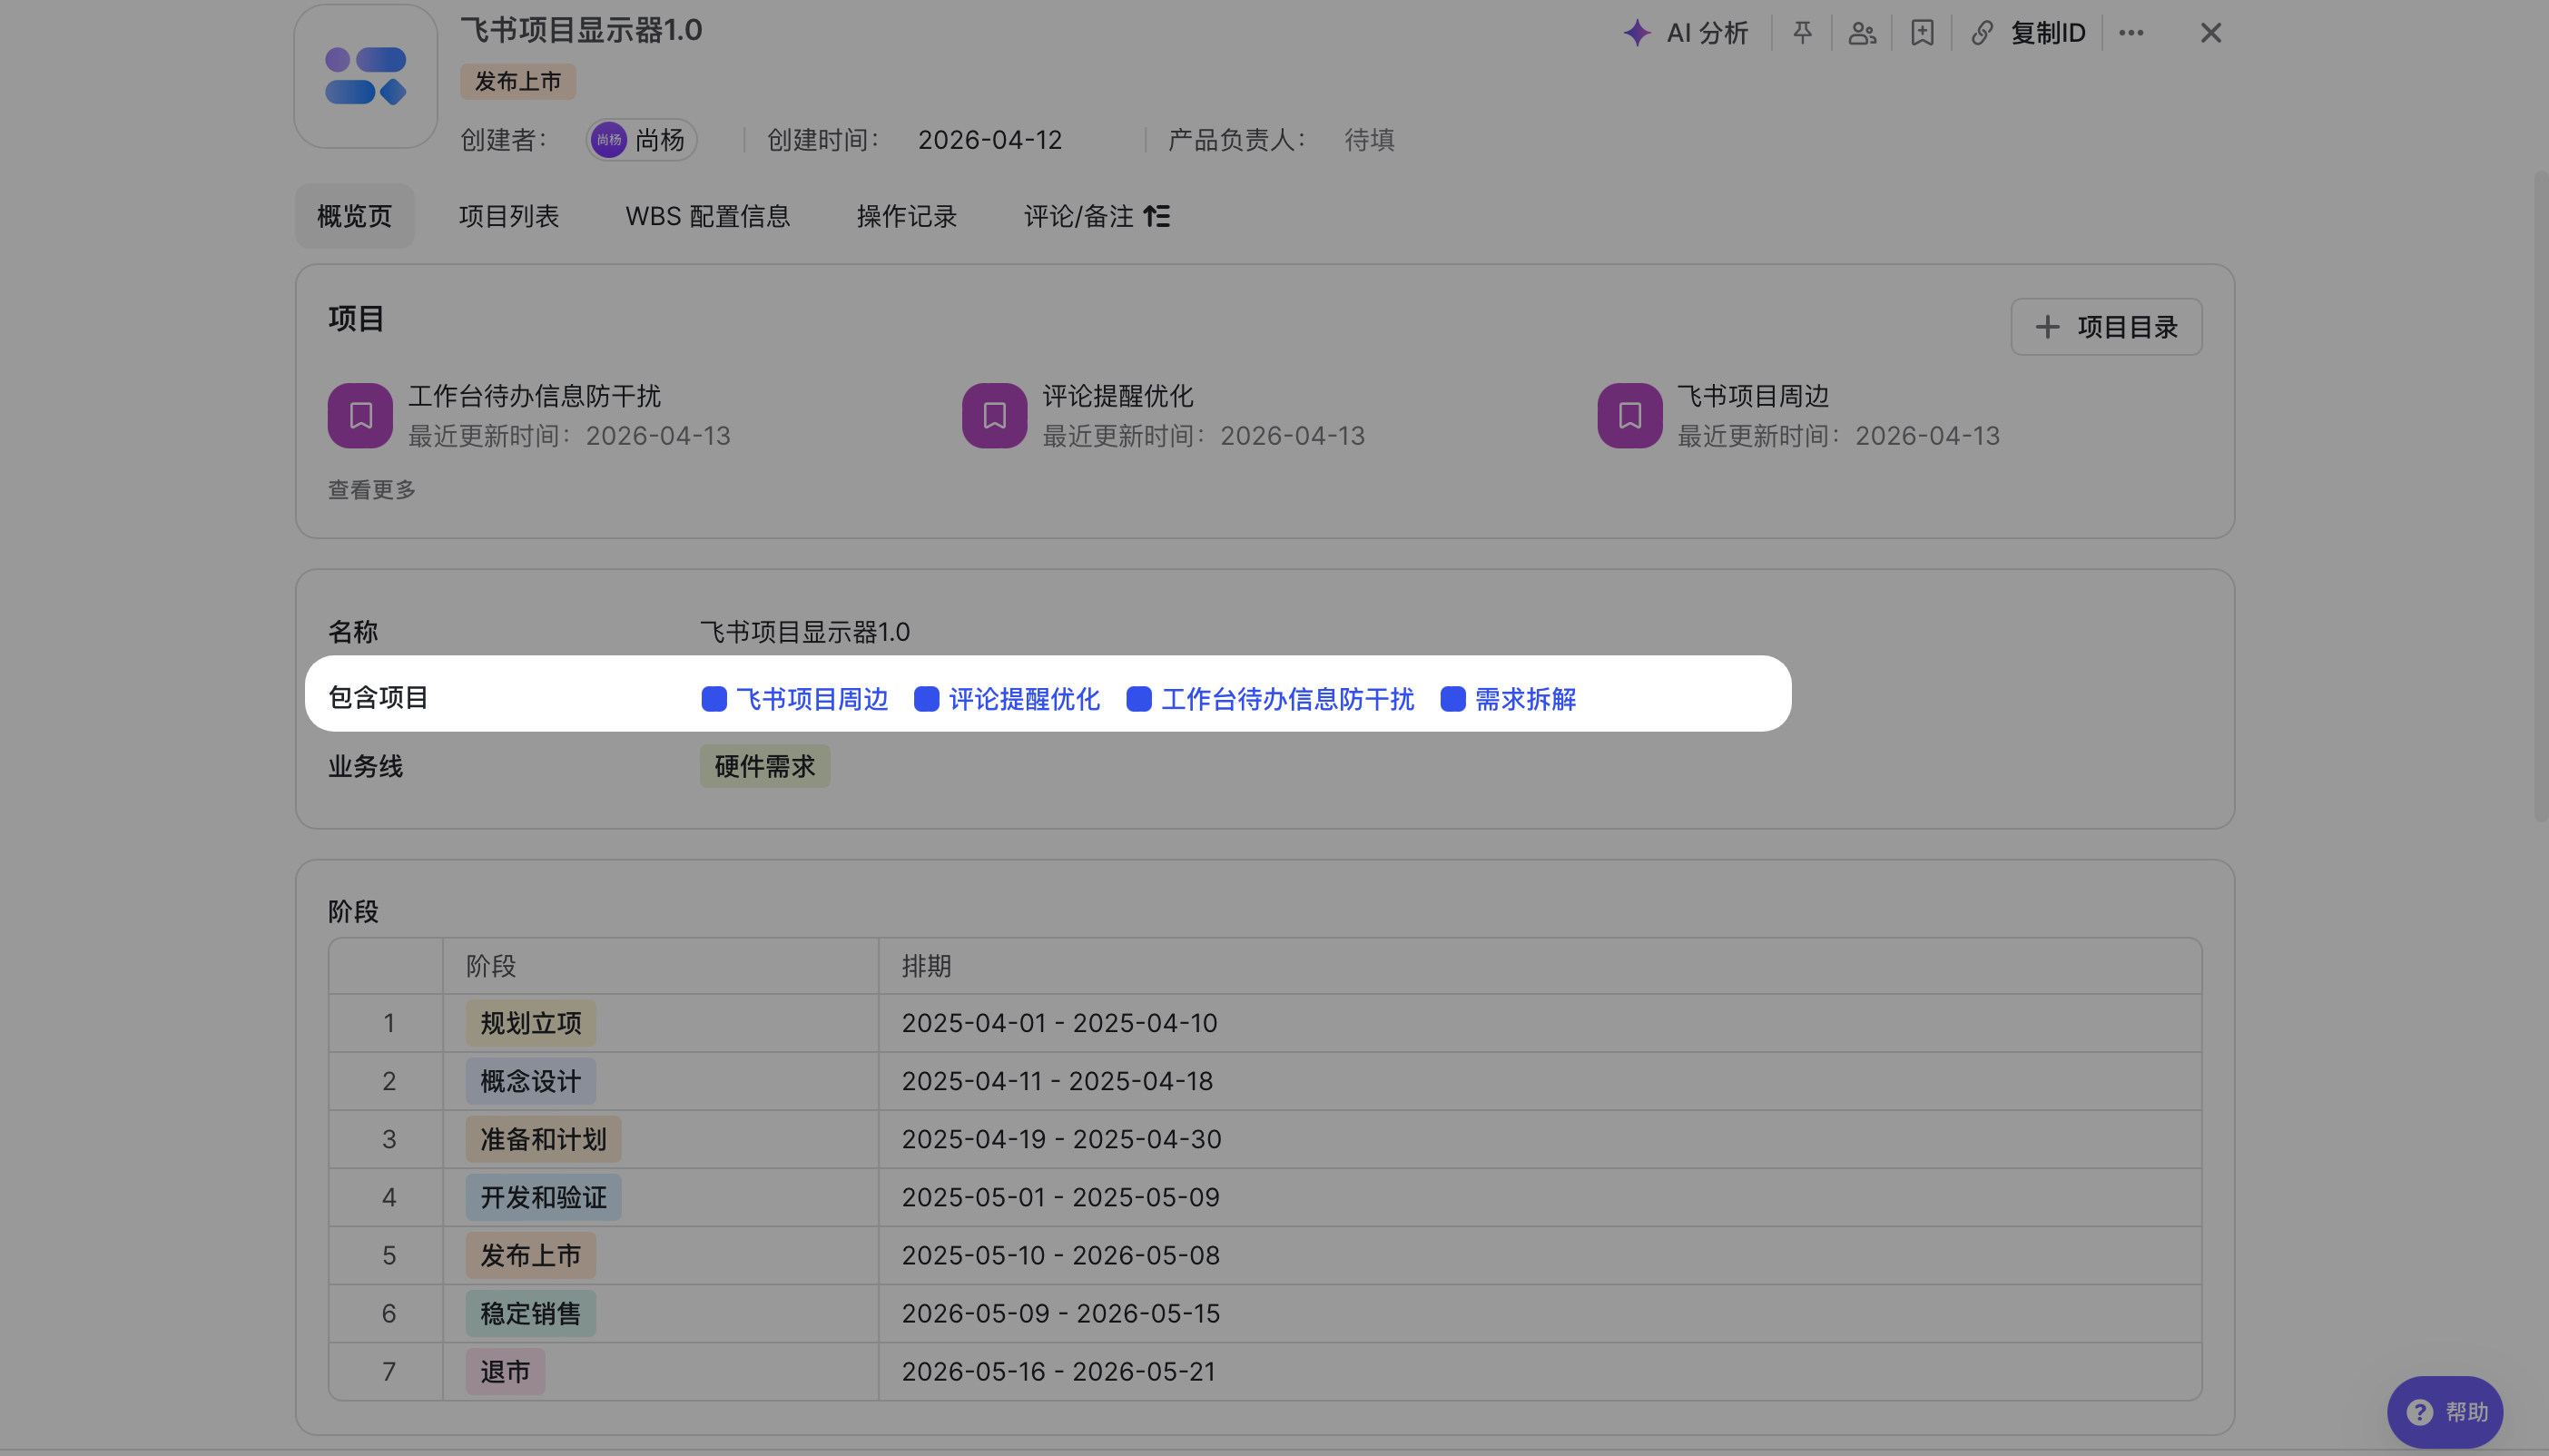The height and width of the screenshot is (1456, 2549).
Task: Click 查看更多 to show more projects
Action: pyautogui.click(x=372, y=490)
